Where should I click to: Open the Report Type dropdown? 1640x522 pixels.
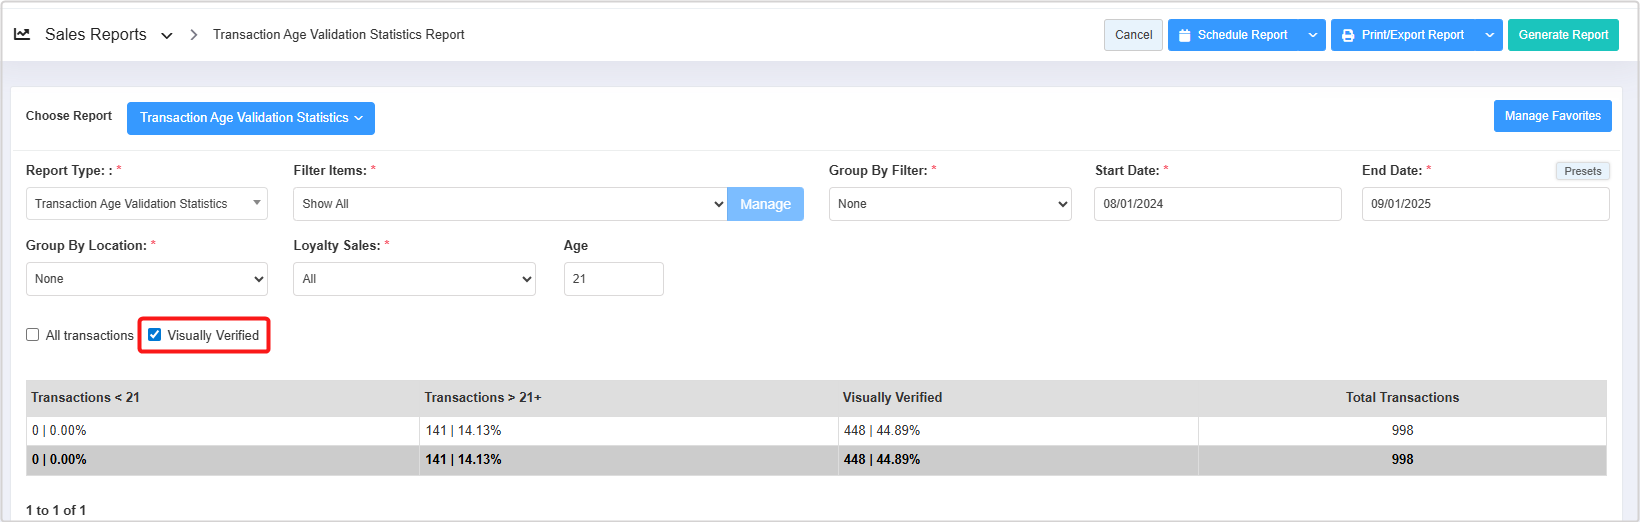click(146, 204)
